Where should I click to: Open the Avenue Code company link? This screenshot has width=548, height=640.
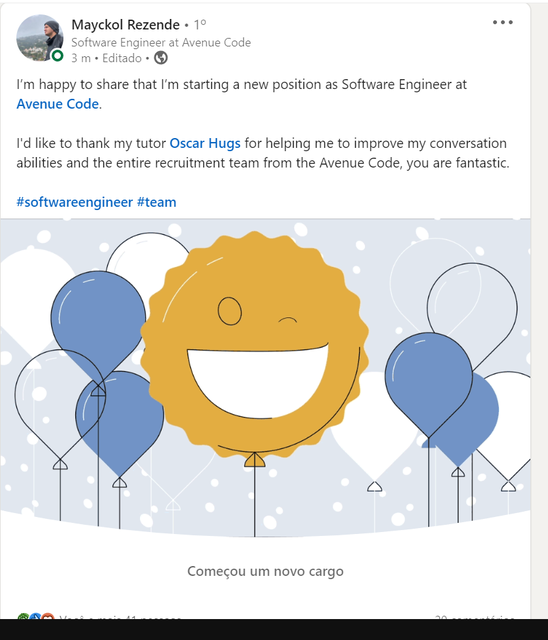[x=58, y=104]
